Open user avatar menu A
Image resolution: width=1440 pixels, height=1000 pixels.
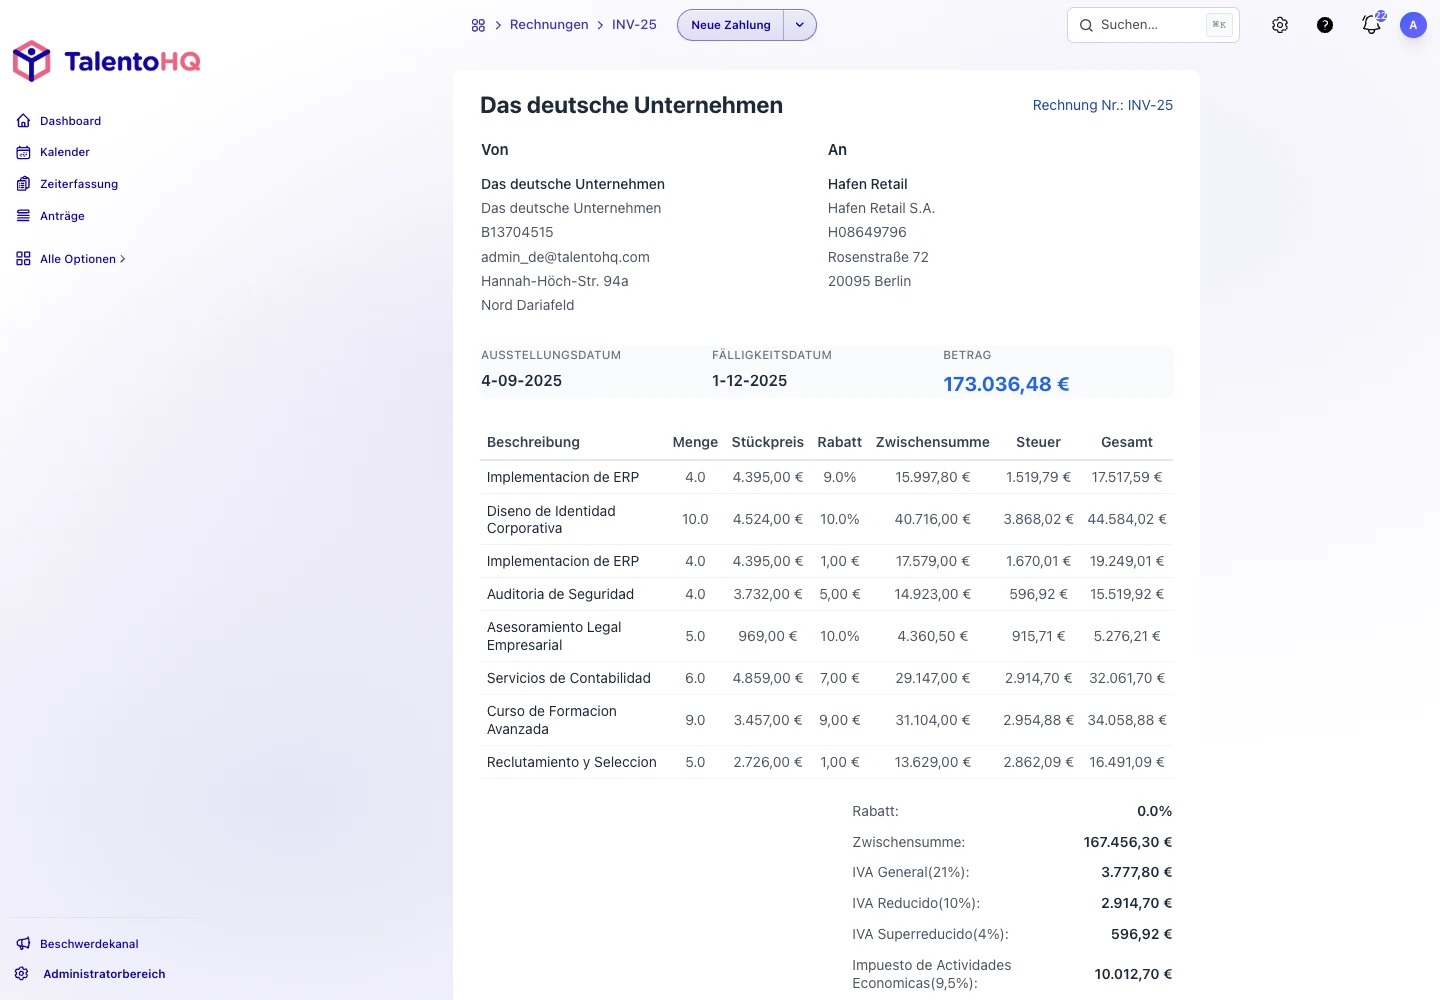1413,25
